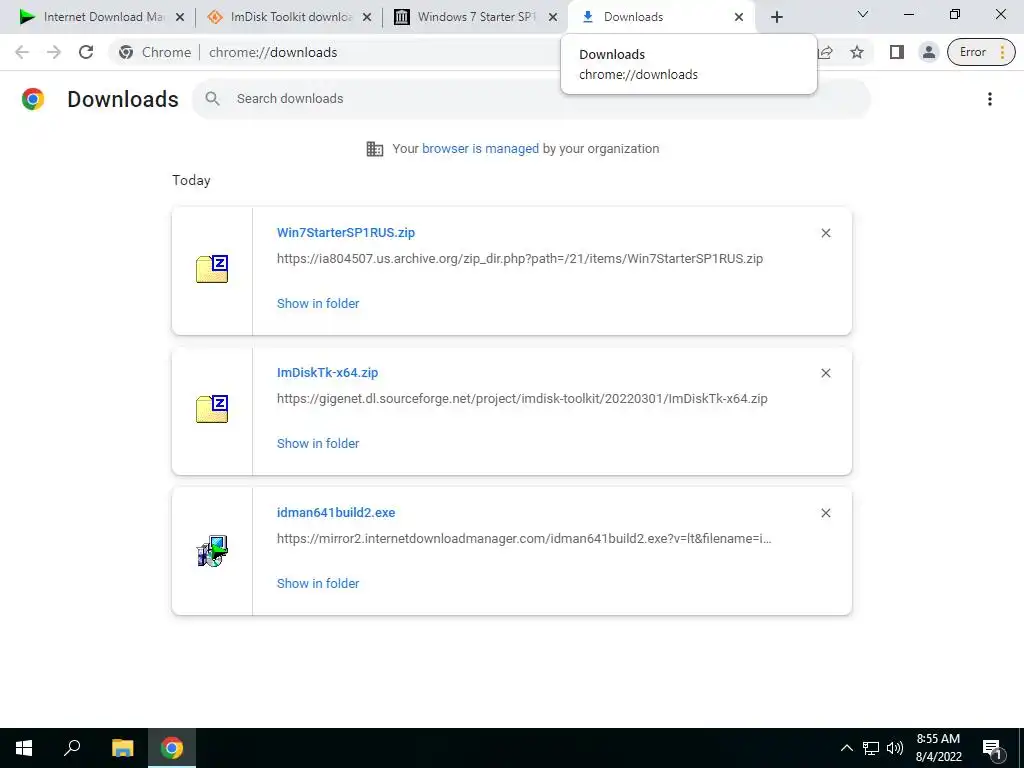
Task: Remove Win7StarterSP1RUS.zip from the list
Action: pos(825,233)
